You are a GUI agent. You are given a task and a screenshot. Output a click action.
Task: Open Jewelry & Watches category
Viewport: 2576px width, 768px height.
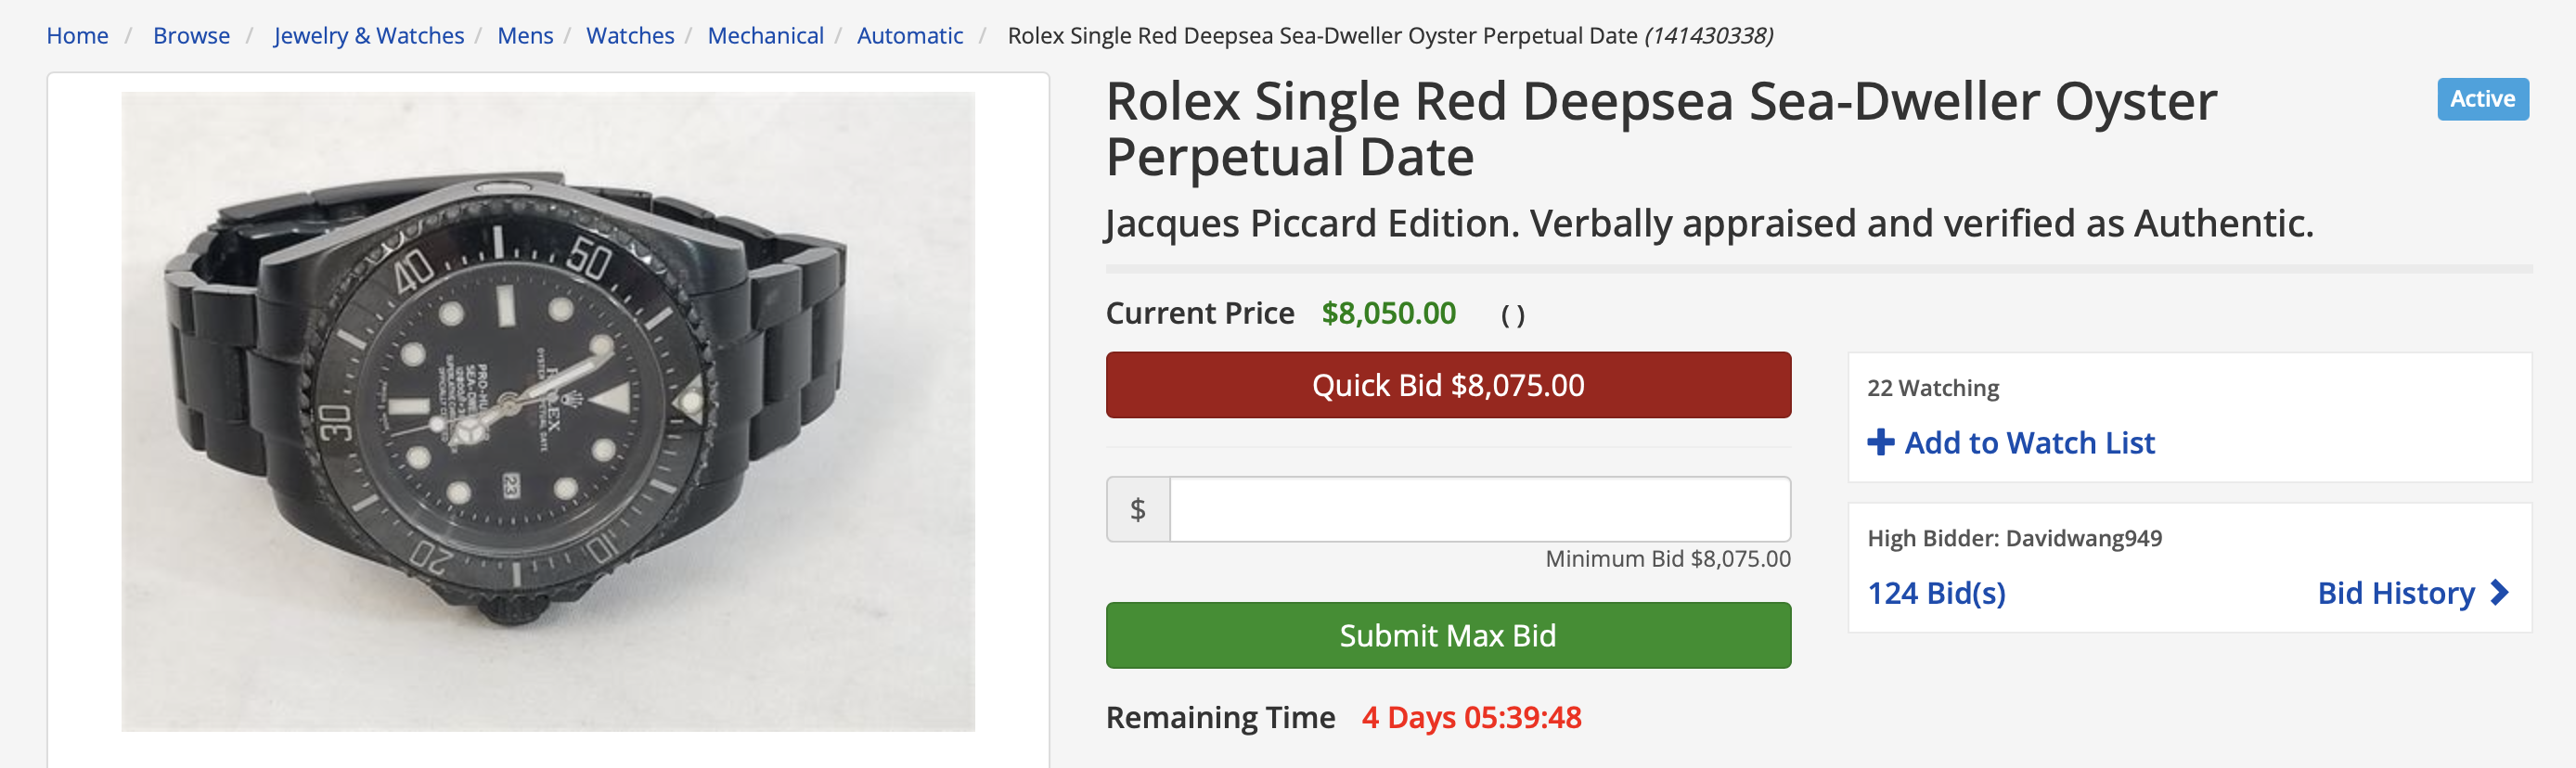[x=368, y=36]
